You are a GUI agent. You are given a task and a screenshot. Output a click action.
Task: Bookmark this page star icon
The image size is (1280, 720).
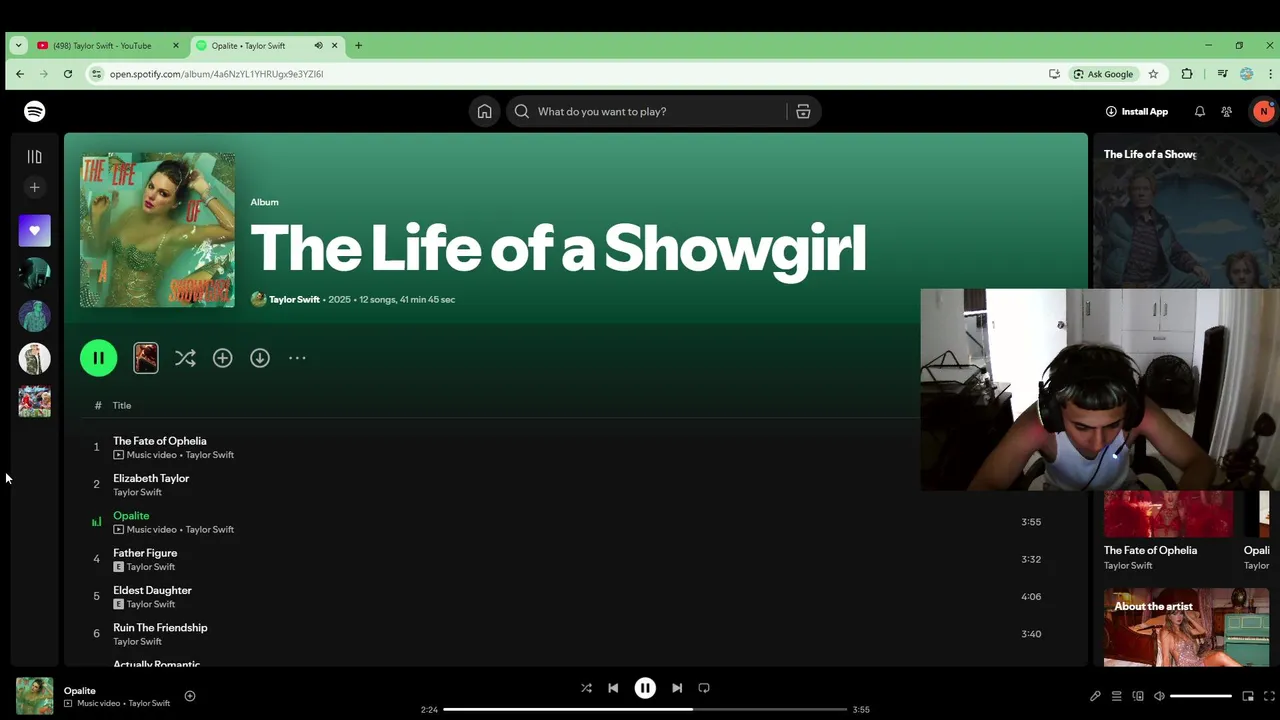pos(1153,74)
